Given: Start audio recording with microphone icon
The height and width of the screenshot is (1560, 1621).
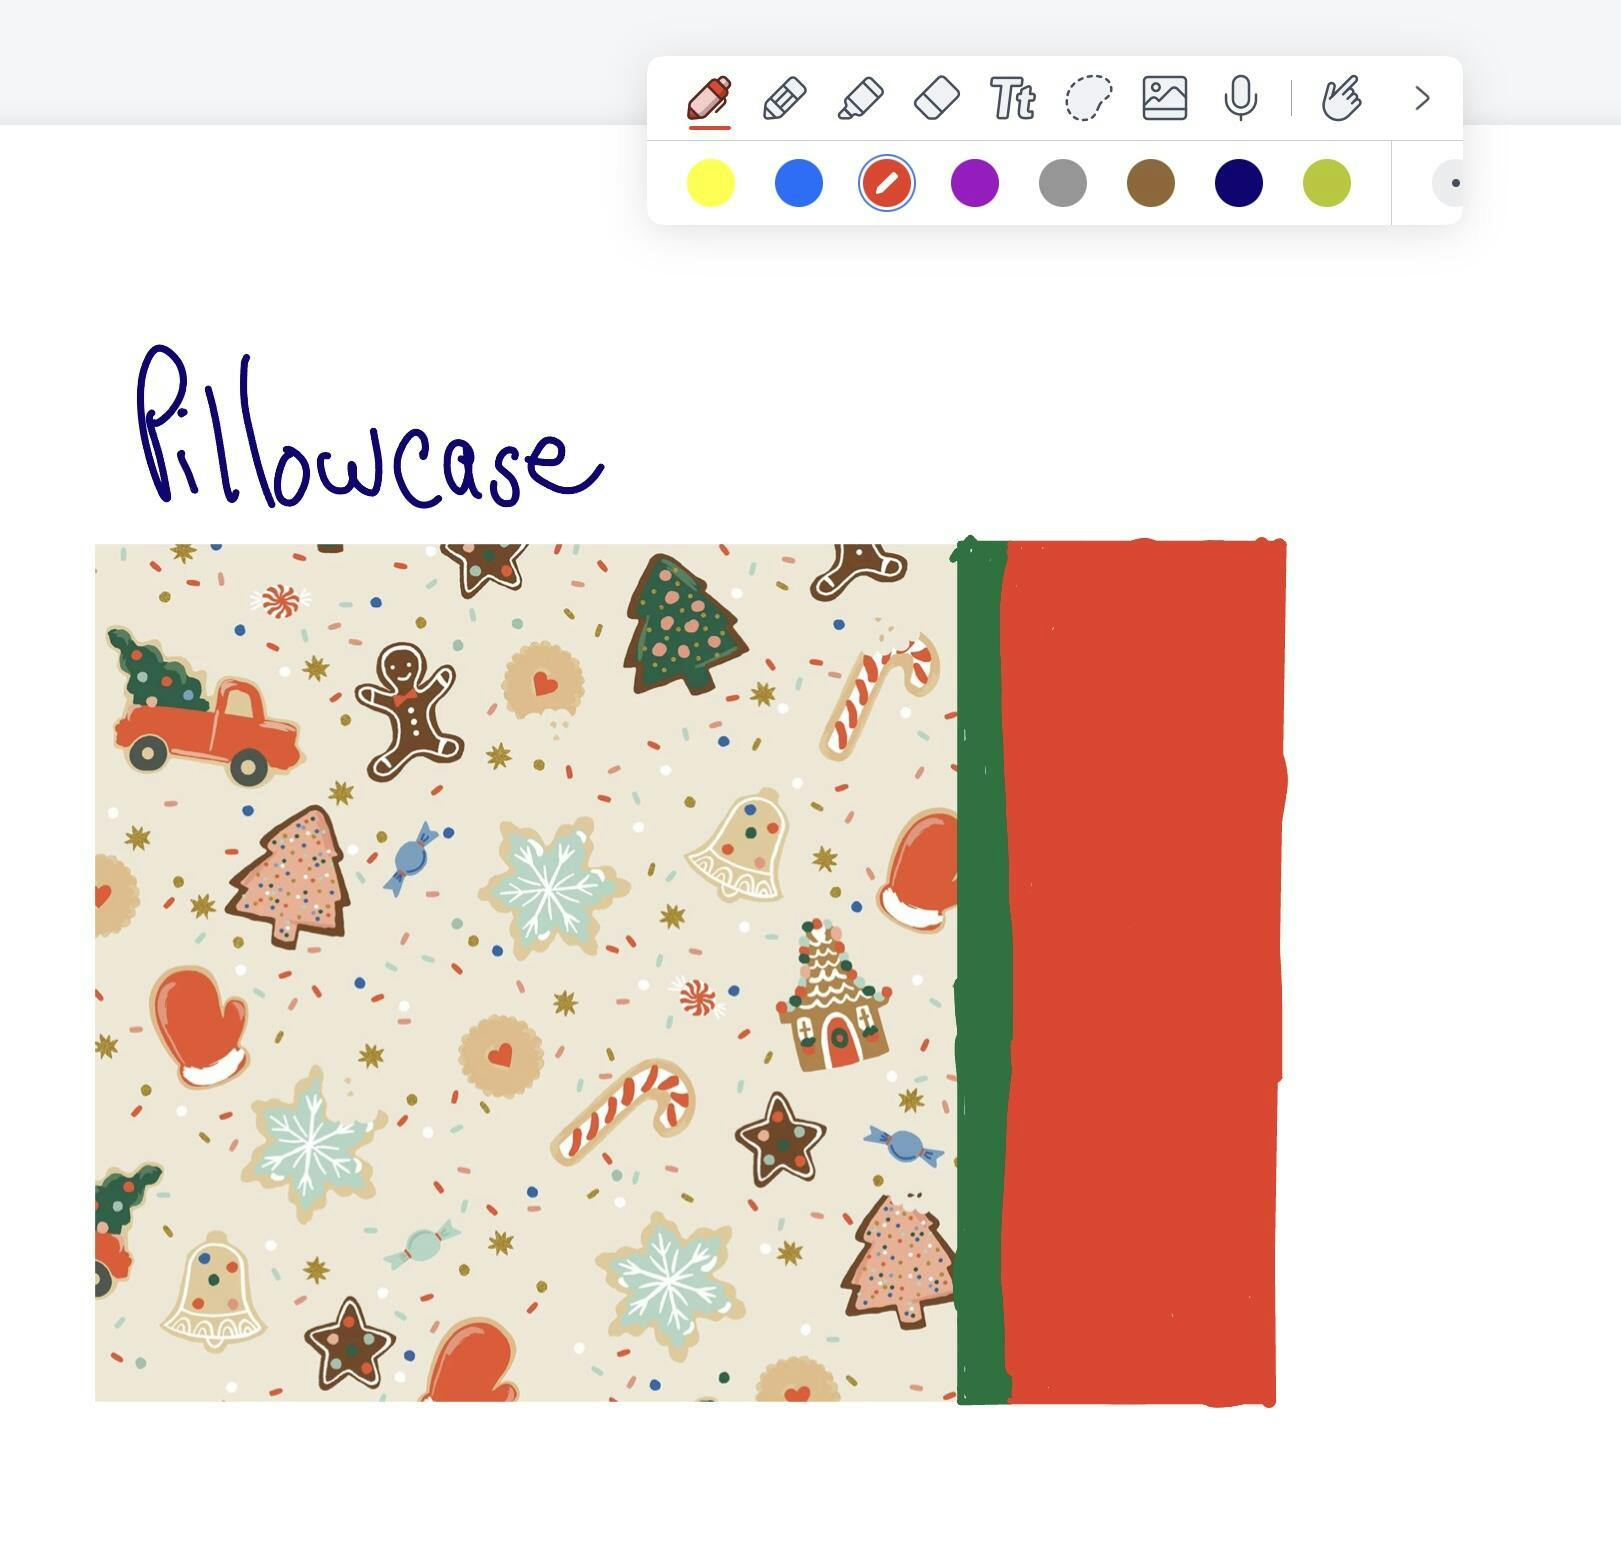Looking at the screenshot, I should tap(1241, 98).
